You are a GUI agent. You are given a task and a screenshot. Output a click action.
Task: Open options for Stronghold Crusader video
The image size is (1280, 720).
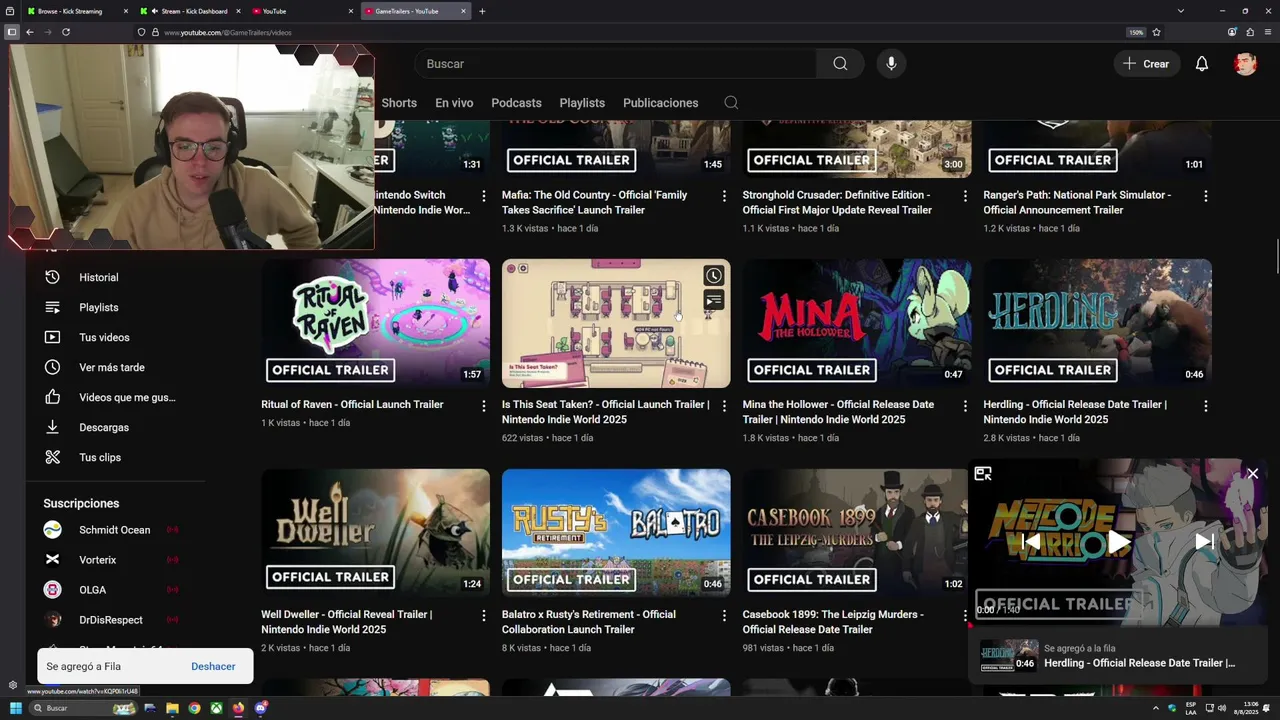click(965, 196)
